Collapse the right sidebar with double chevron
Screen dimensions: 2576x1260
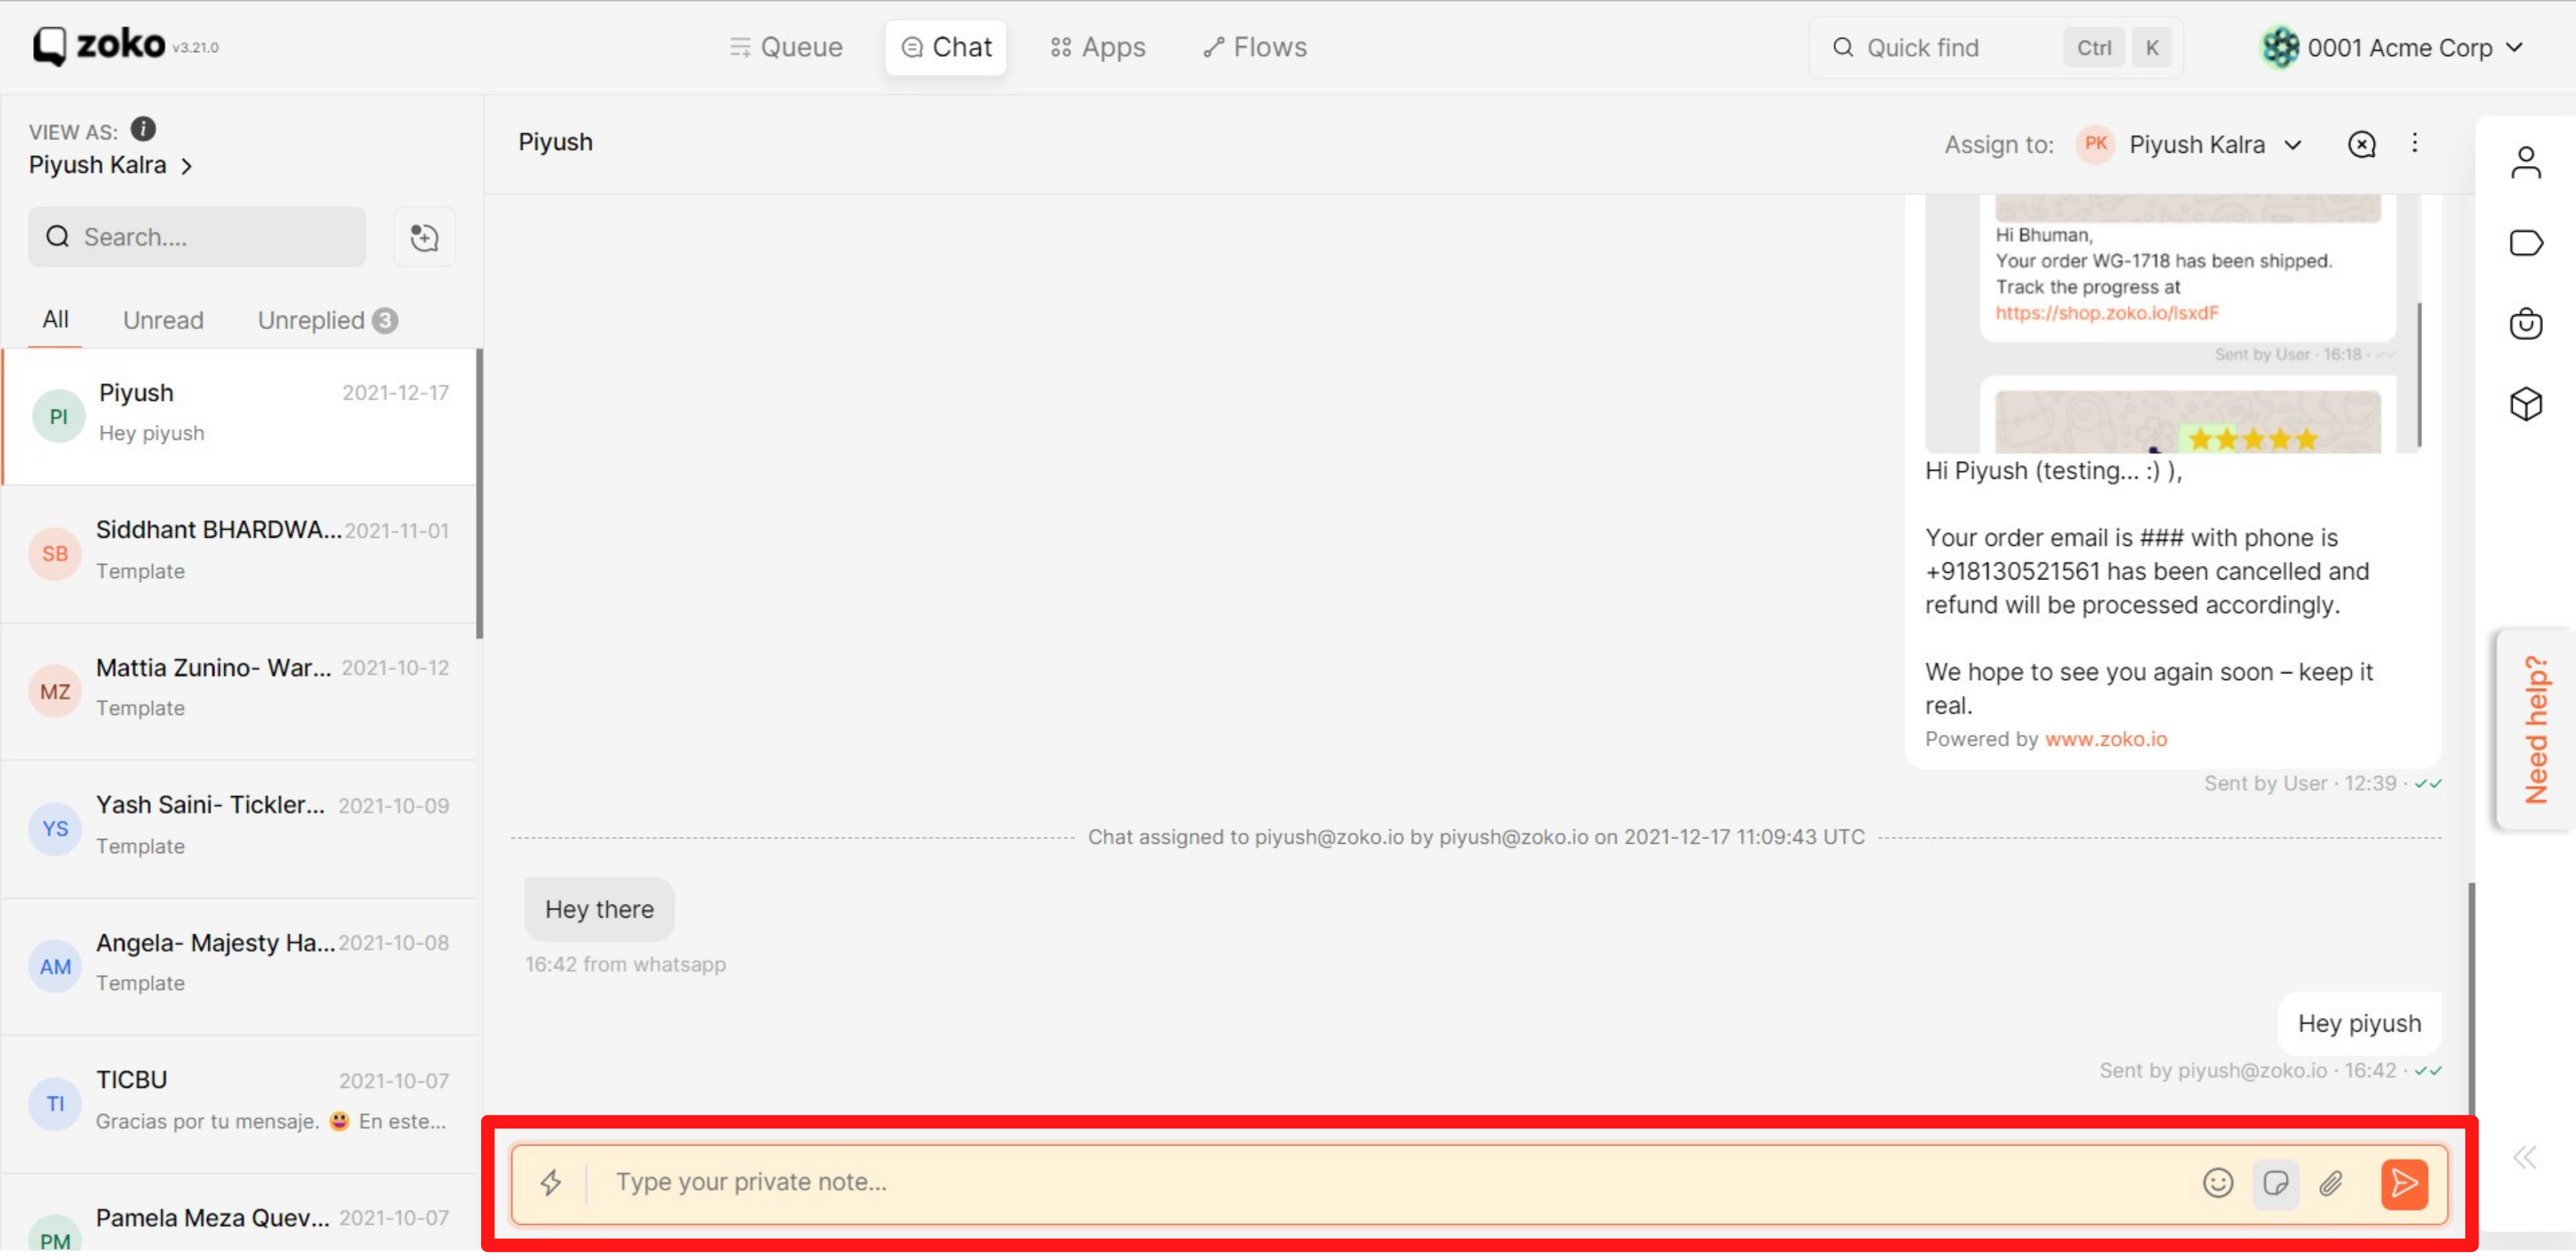(x=2525, y=1158)
